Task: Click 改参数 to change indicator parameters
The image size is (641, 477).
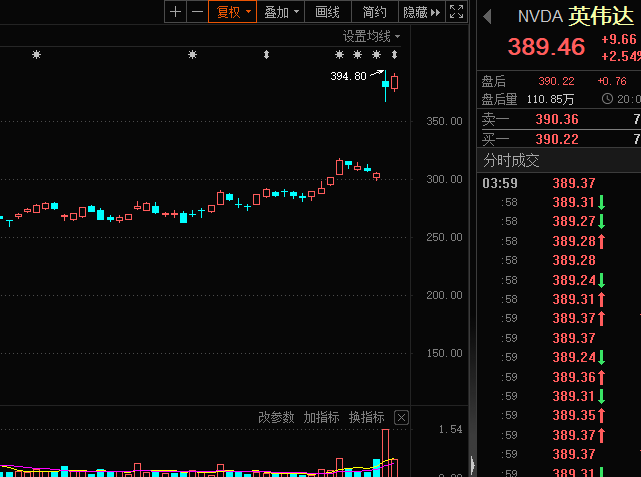Action: tap(276, 417)
